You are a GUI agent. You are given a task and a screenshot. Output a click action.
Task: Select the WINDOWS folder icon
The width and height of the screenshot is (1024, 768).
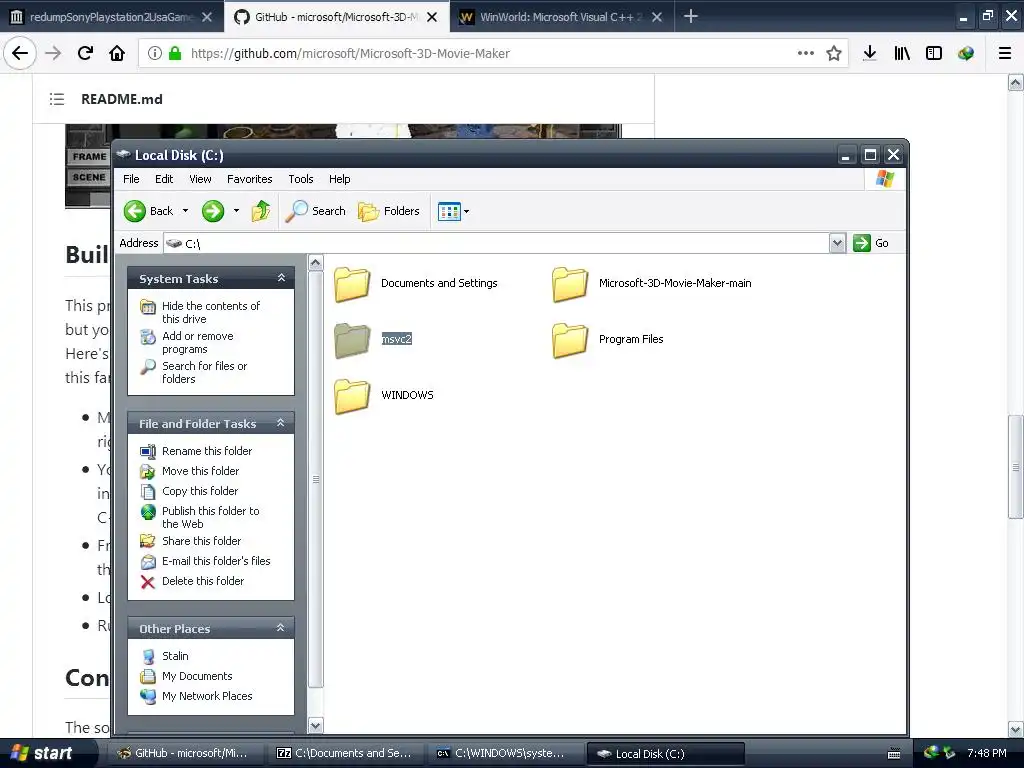coord(352,396)
